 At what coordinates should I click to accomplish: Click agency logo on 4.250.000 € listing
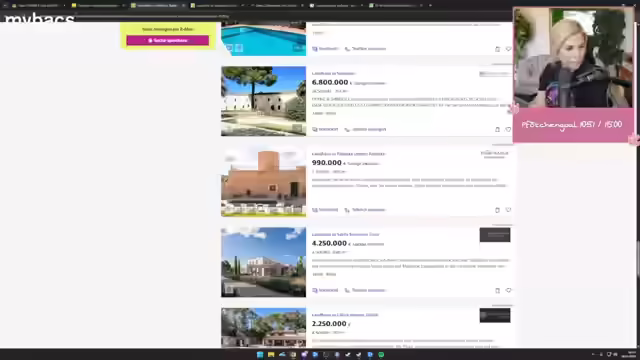point(495,235)
